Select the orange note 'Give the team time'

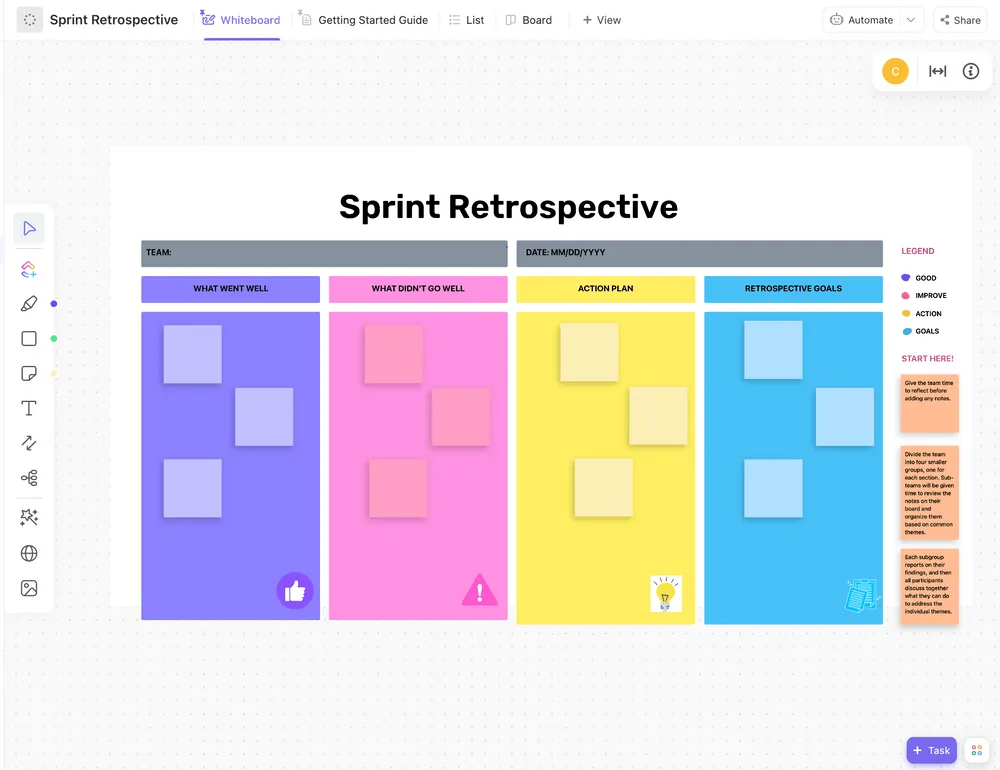pos(930,403)
